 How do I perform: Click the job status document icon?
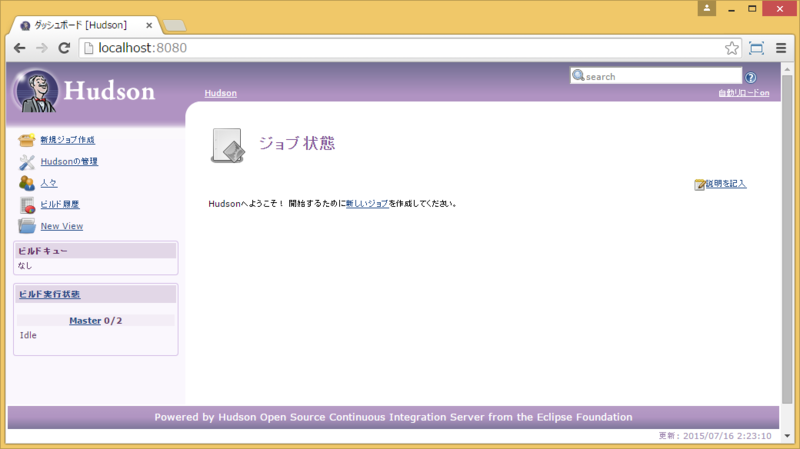tap(228, 145)
